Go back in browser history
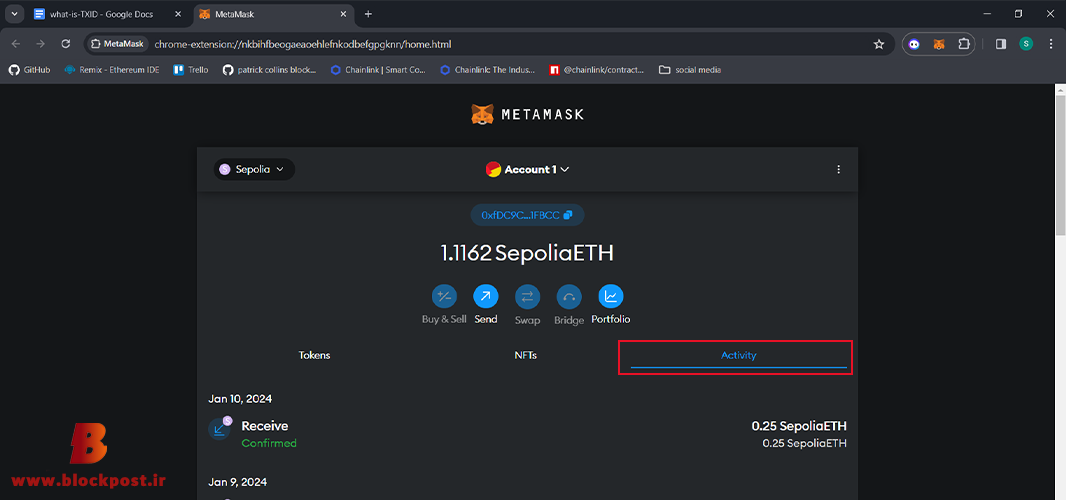The height and width of the screenshot is (500, 1066). pyautogui.click(x=16, y=44)
